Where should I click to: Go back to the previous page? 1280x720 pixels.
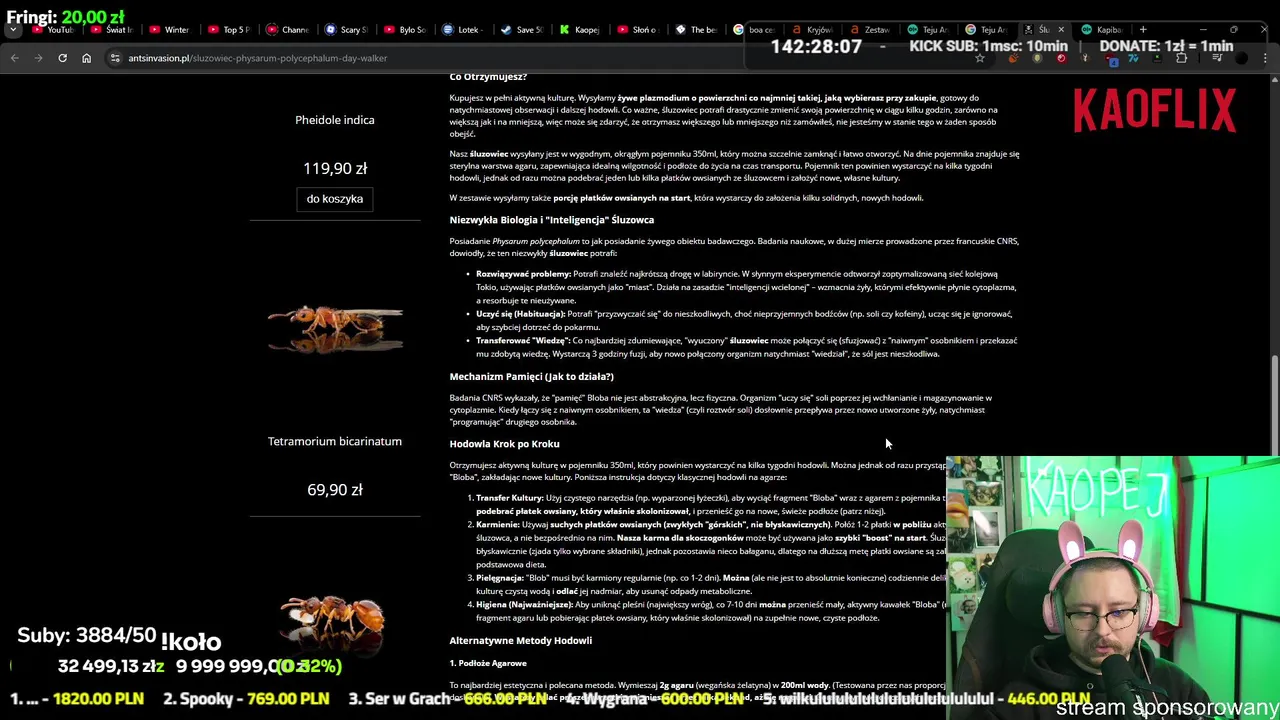14,58
